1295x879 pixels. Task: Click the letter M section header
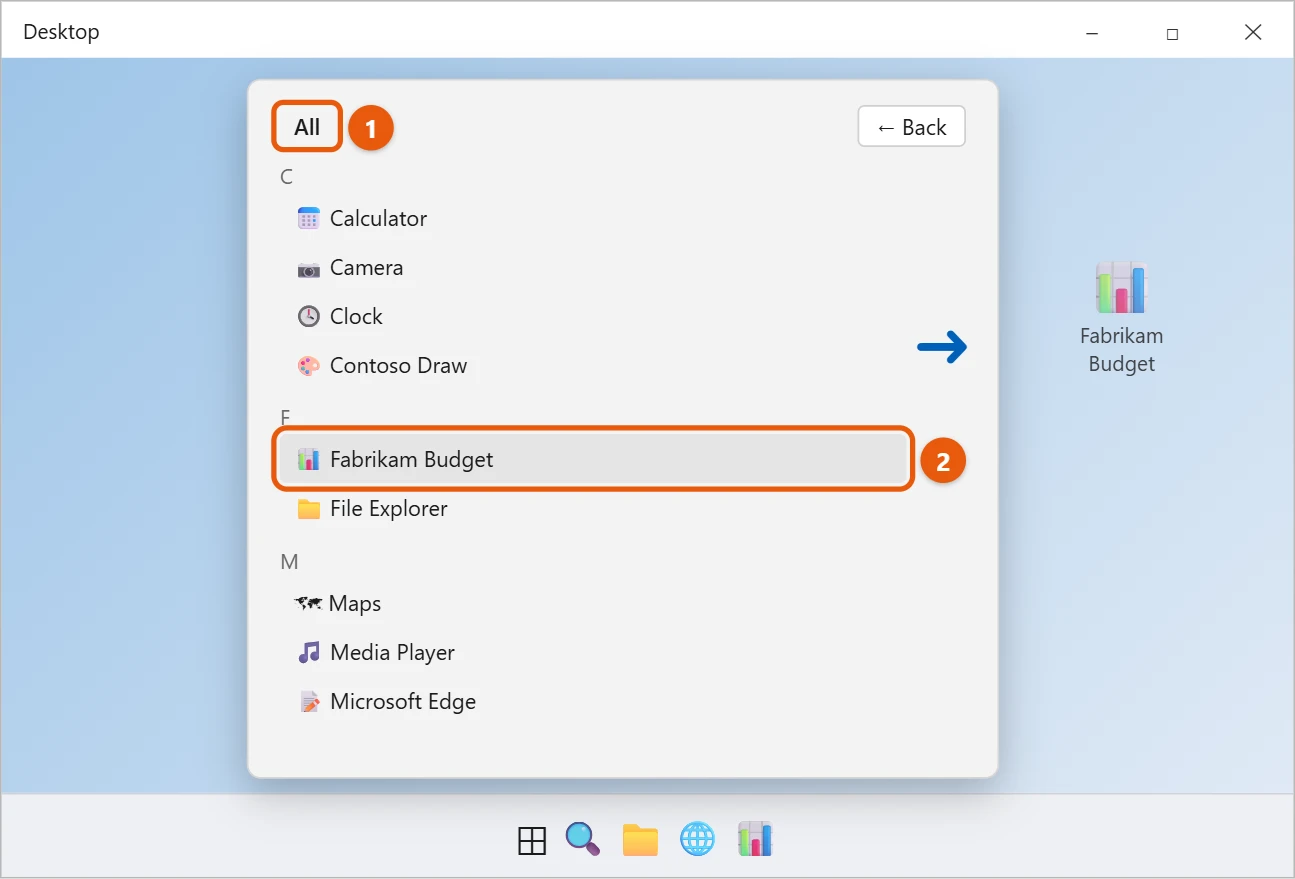(289, 562)
